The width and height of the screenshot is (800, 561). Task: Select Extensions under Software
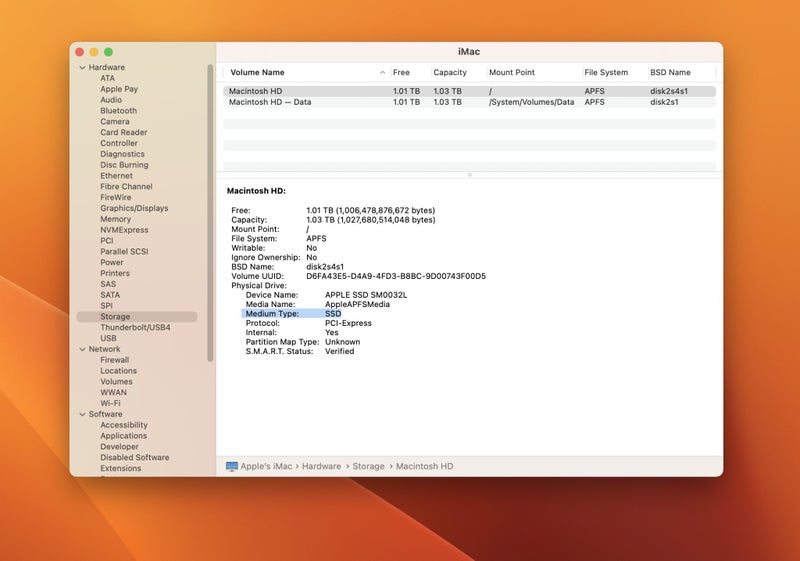tap(120, 468)
